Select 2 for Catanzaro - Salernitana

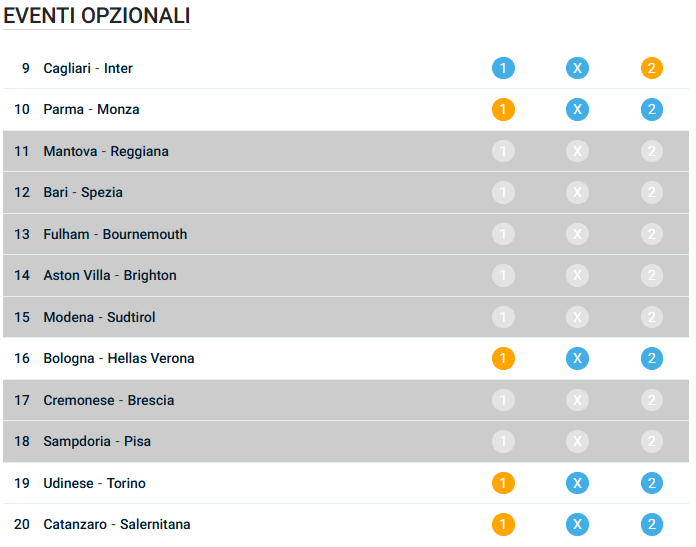point(652,524)
